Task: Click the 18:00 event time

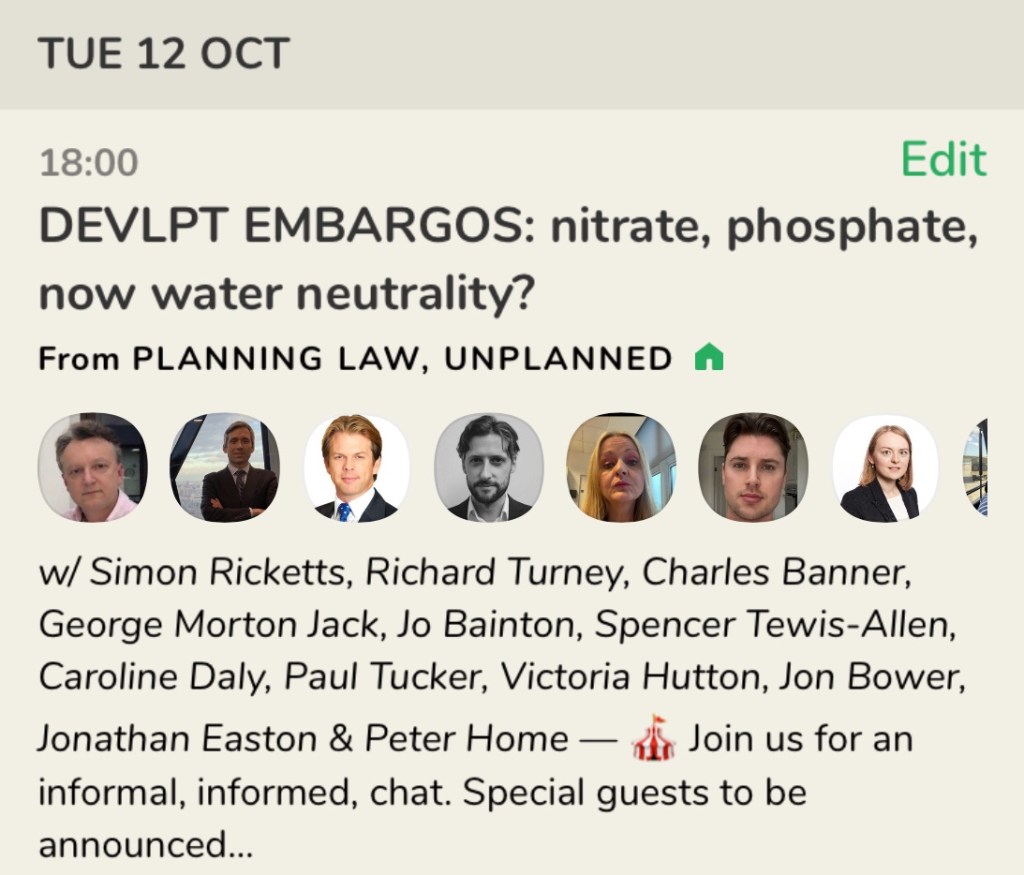Action: point(89,163)
